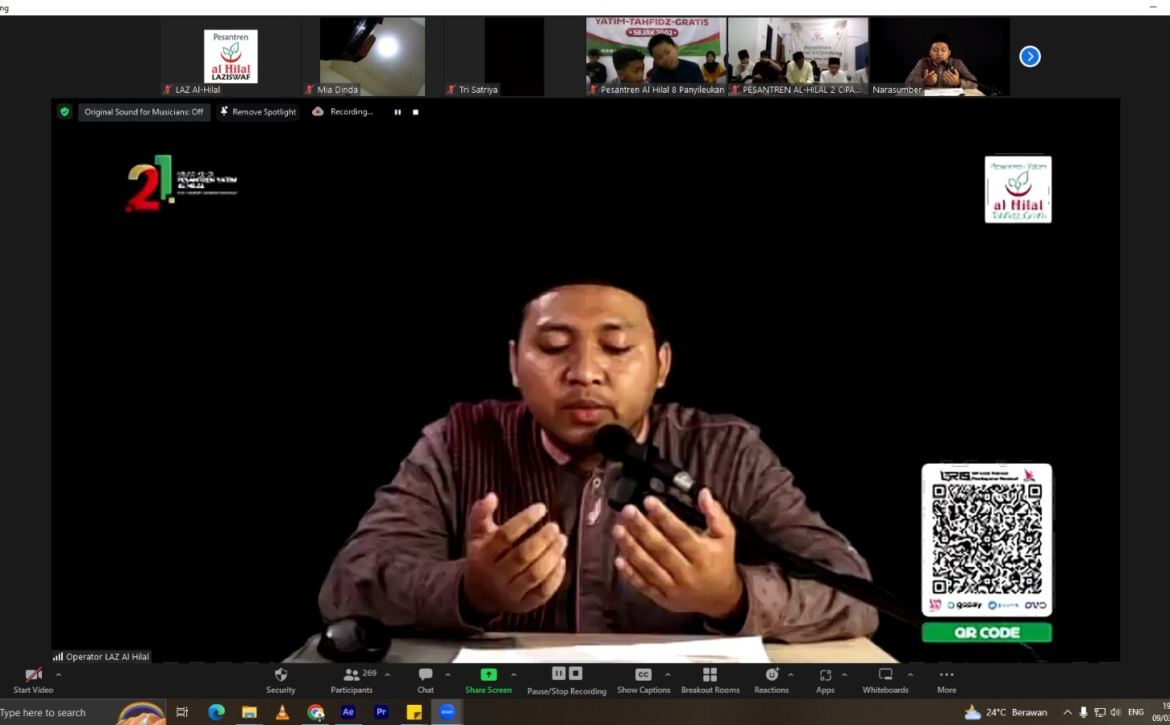Show next participants with blue arrow
The image size is (1170, 725).
pyautogui.click(x=1030, y=57)
